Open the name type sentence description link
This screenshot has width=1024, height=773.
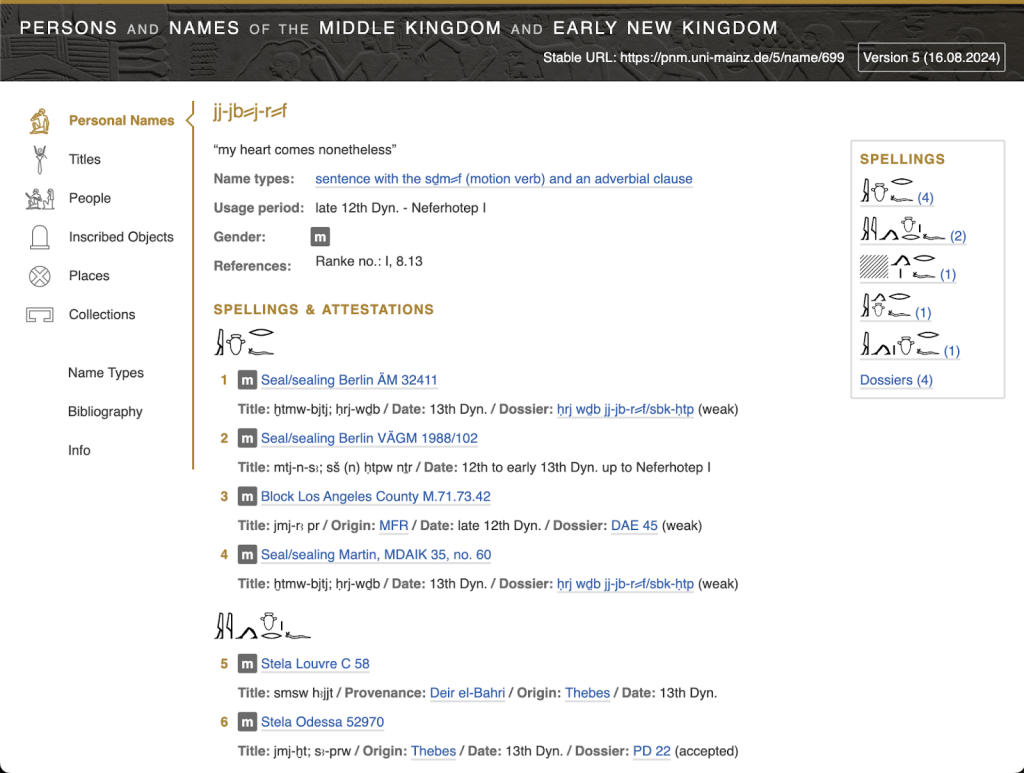pos(503,179)
